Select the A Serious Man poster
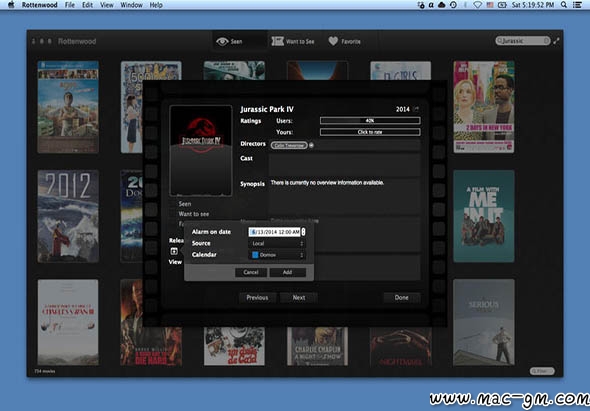 [x=484, y=322]
